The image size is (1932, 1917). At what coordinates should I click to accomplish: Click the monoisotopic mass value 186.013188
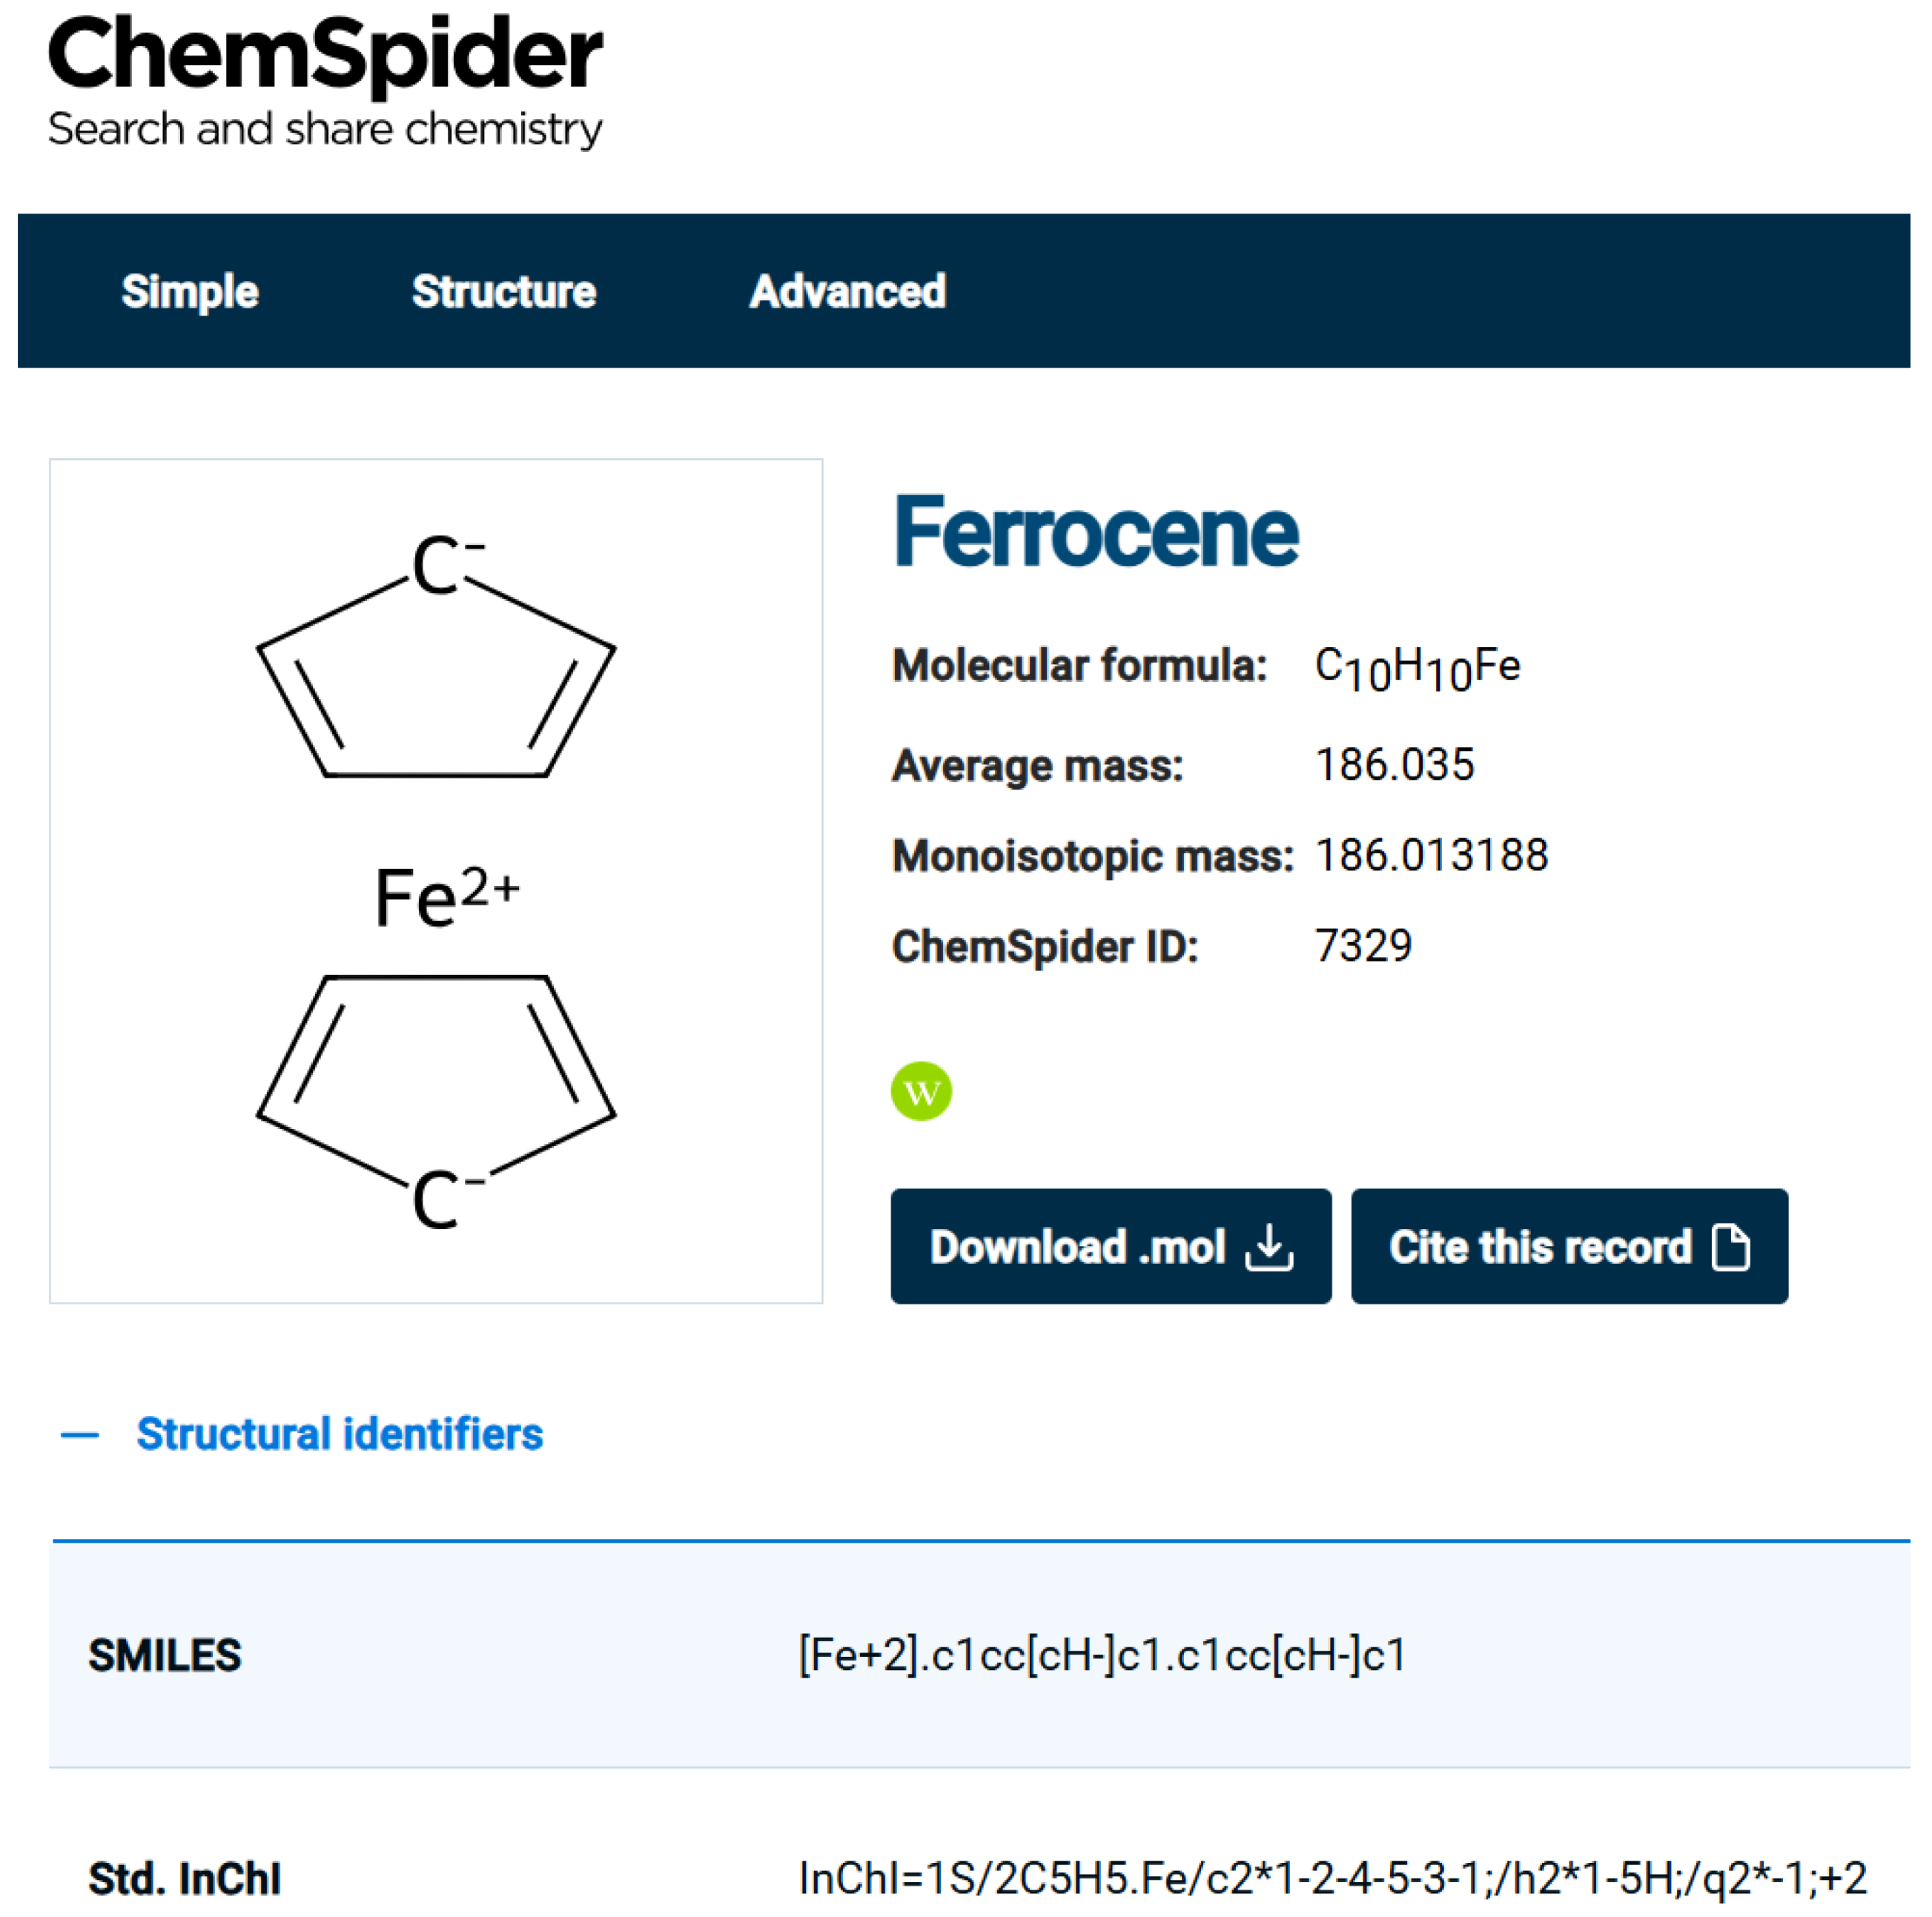tap(1431, 856)
